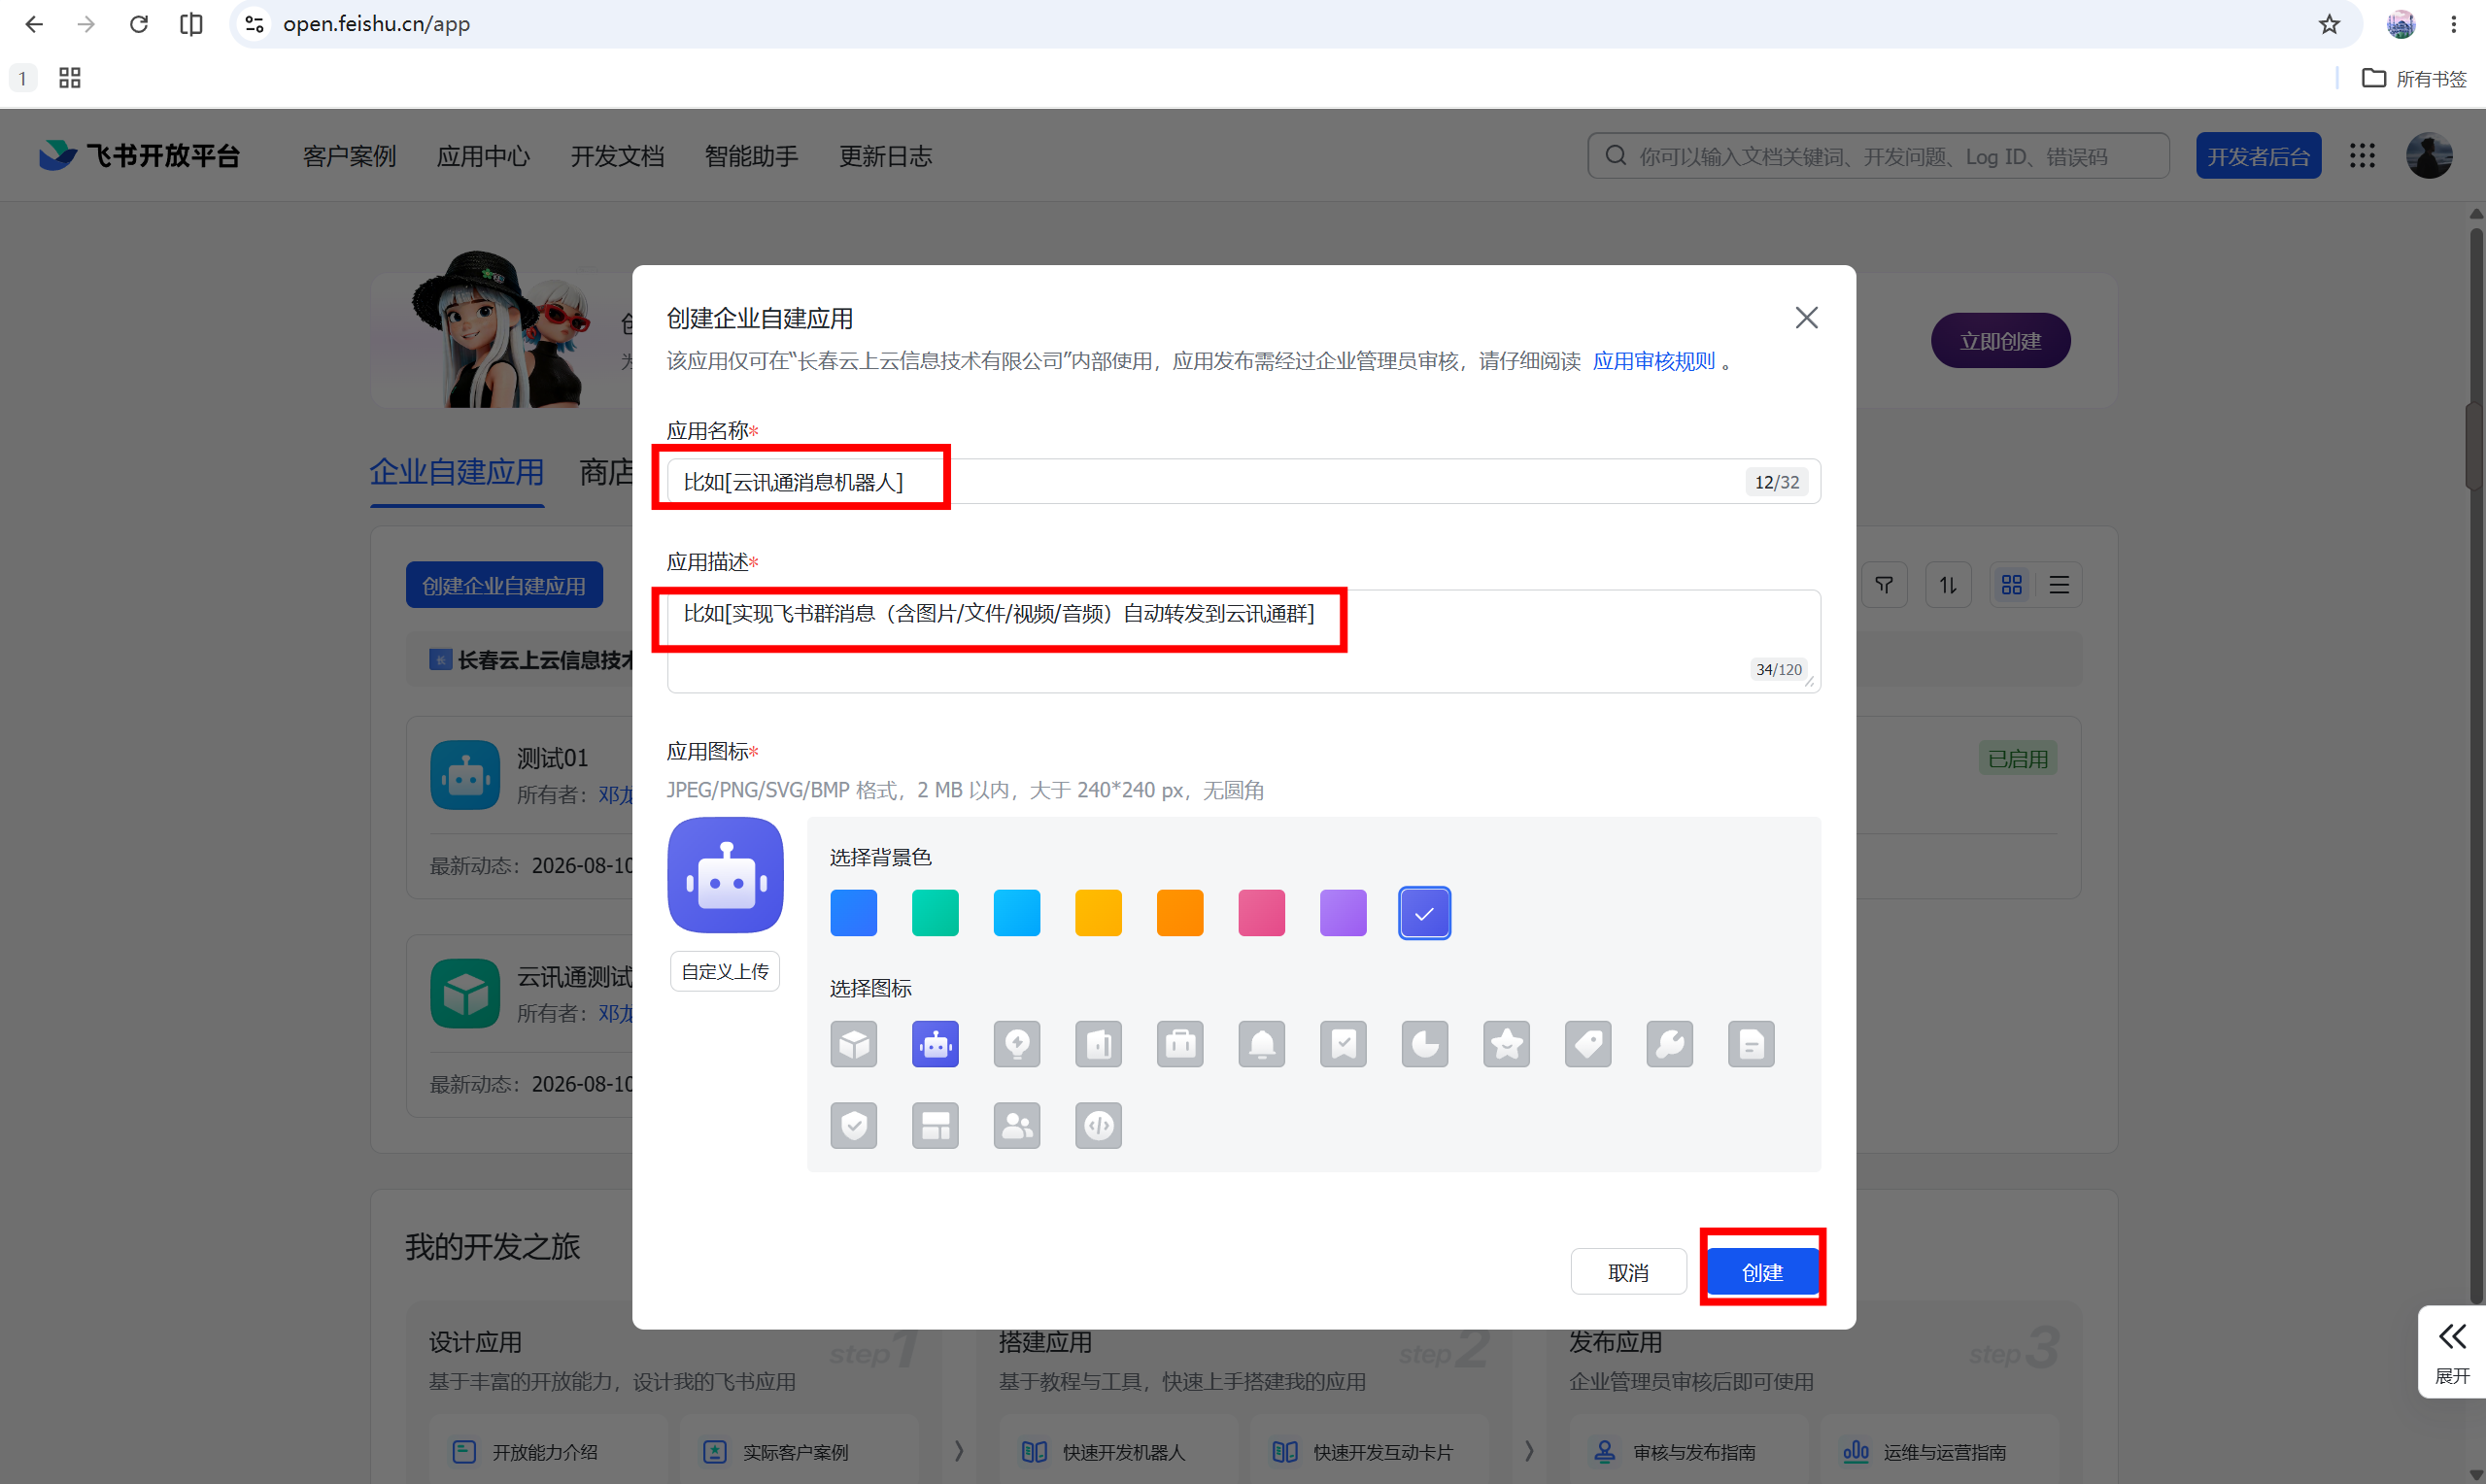Close the create app dialog
Viewport: 2486px width, 1484px height.
coord(1807,318)
